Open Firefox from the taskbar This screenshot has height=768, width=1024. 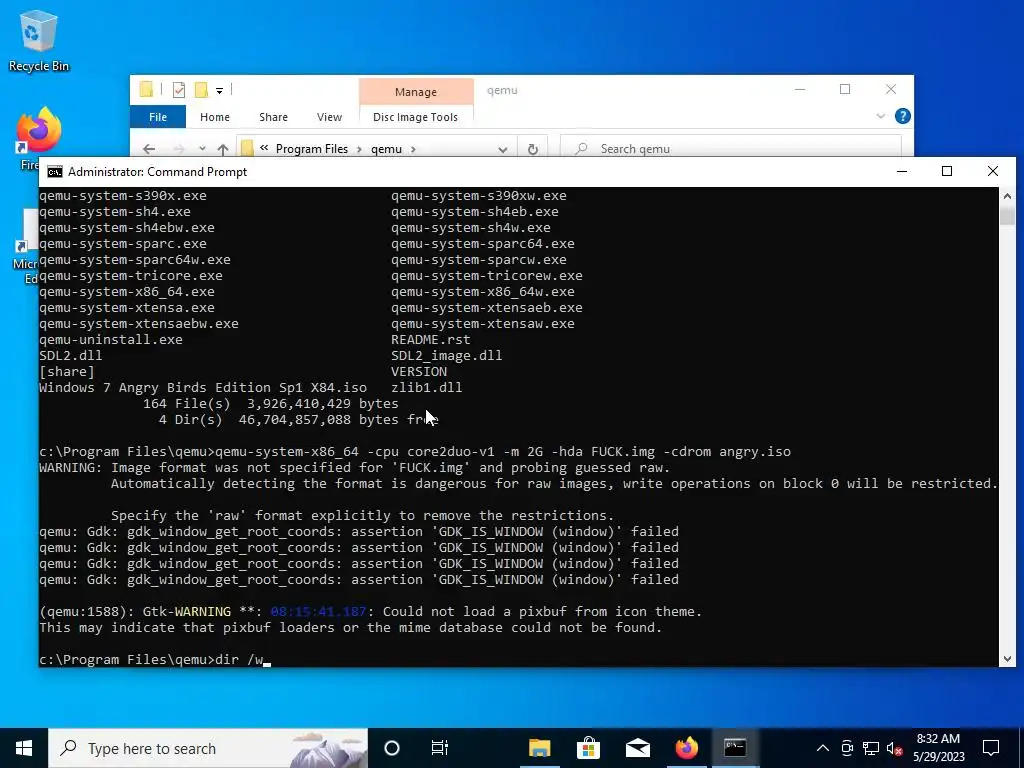[686, 748]
